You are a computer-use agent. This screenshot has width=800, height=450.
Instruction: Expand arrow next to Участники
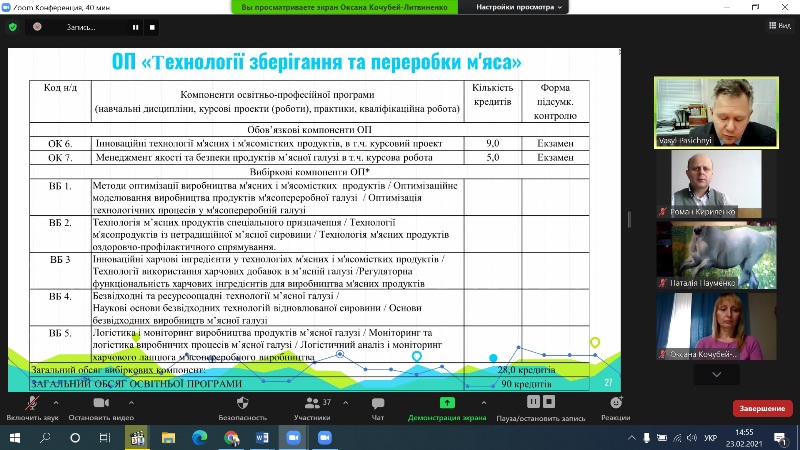click(346, 403)
